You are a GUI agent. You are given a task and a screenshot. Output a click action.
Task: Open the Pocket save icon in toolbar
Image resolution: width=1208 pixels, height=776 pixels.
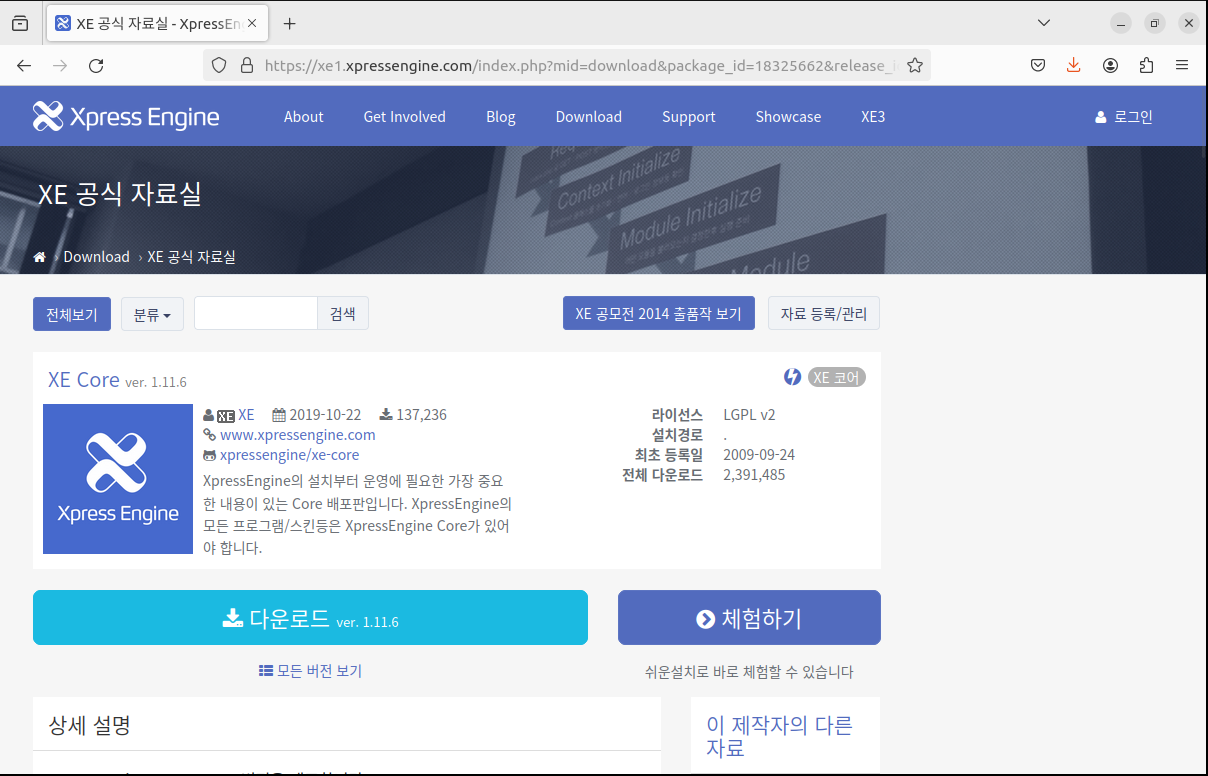click(x=1038, y=65)
